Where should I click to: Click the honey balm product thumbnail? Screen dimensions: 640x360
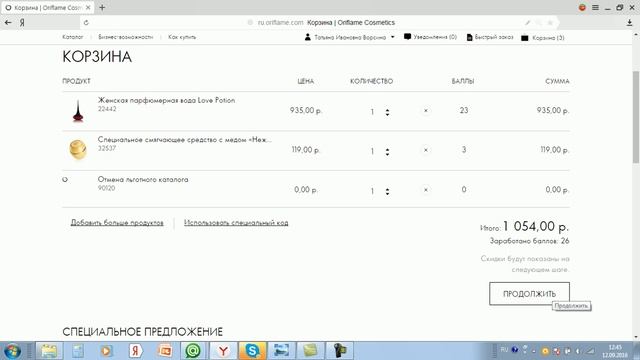[x=78, y=150]
